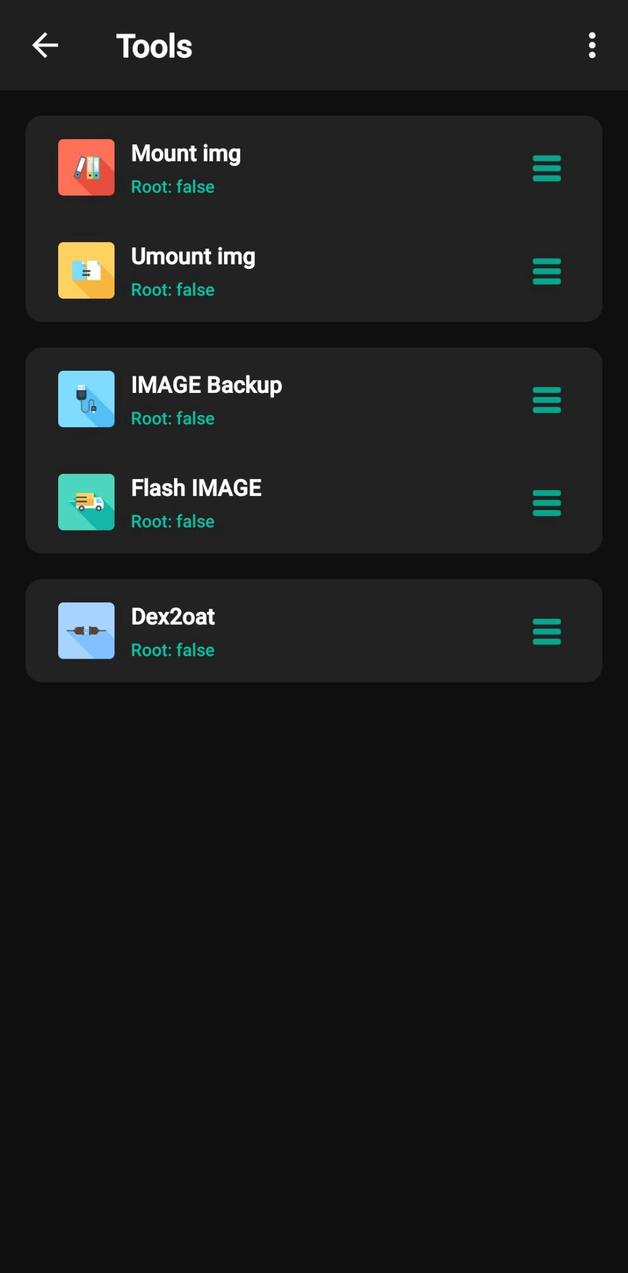Image resolution: width=628 pixels, height=1273 pixels.
Task: Toggle Root setting for Mount img
Action: 172,186
